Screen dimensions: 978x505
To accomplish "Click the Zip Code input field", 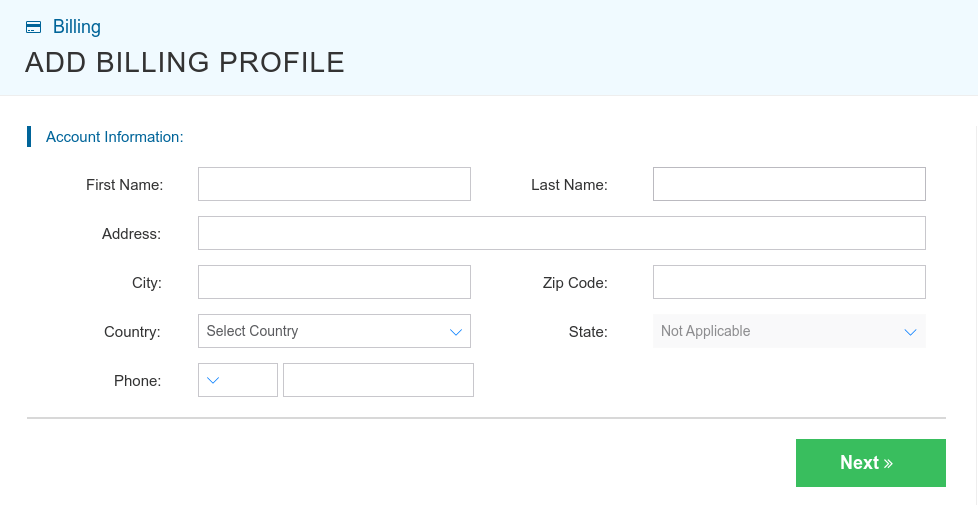I will pos(789,282).
